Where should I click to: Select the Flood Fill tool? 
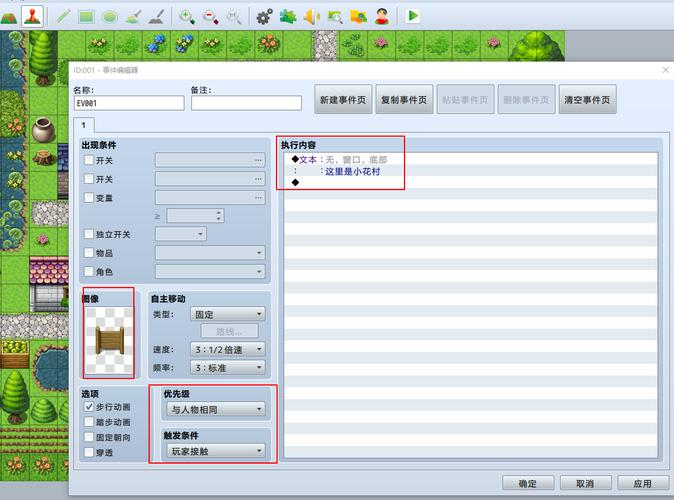pos(133,17)
